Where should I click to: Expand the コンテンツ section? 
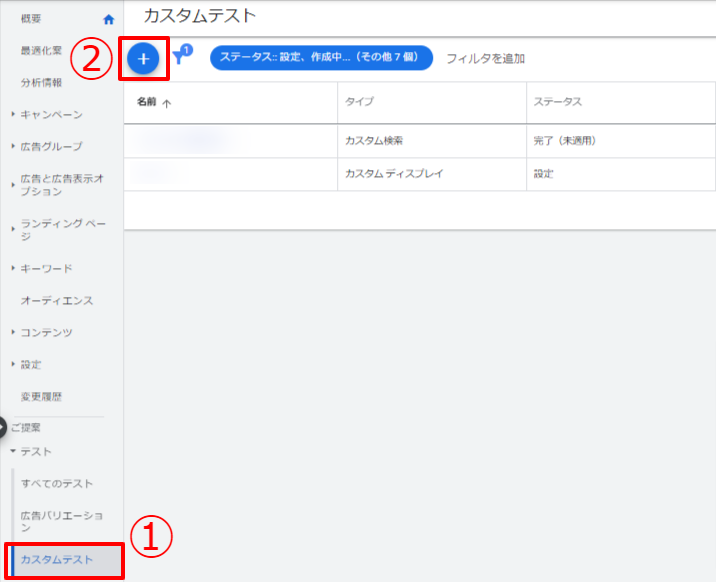[13, 333]
